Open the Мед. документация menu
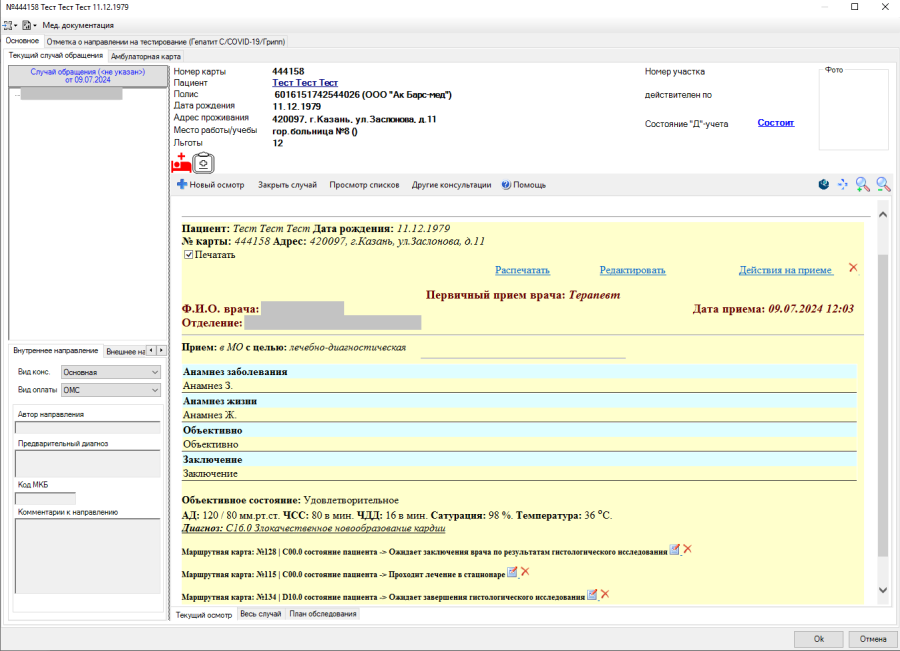Image resolution: width=900 pixels, height=651 pixels. coord(78,25)
